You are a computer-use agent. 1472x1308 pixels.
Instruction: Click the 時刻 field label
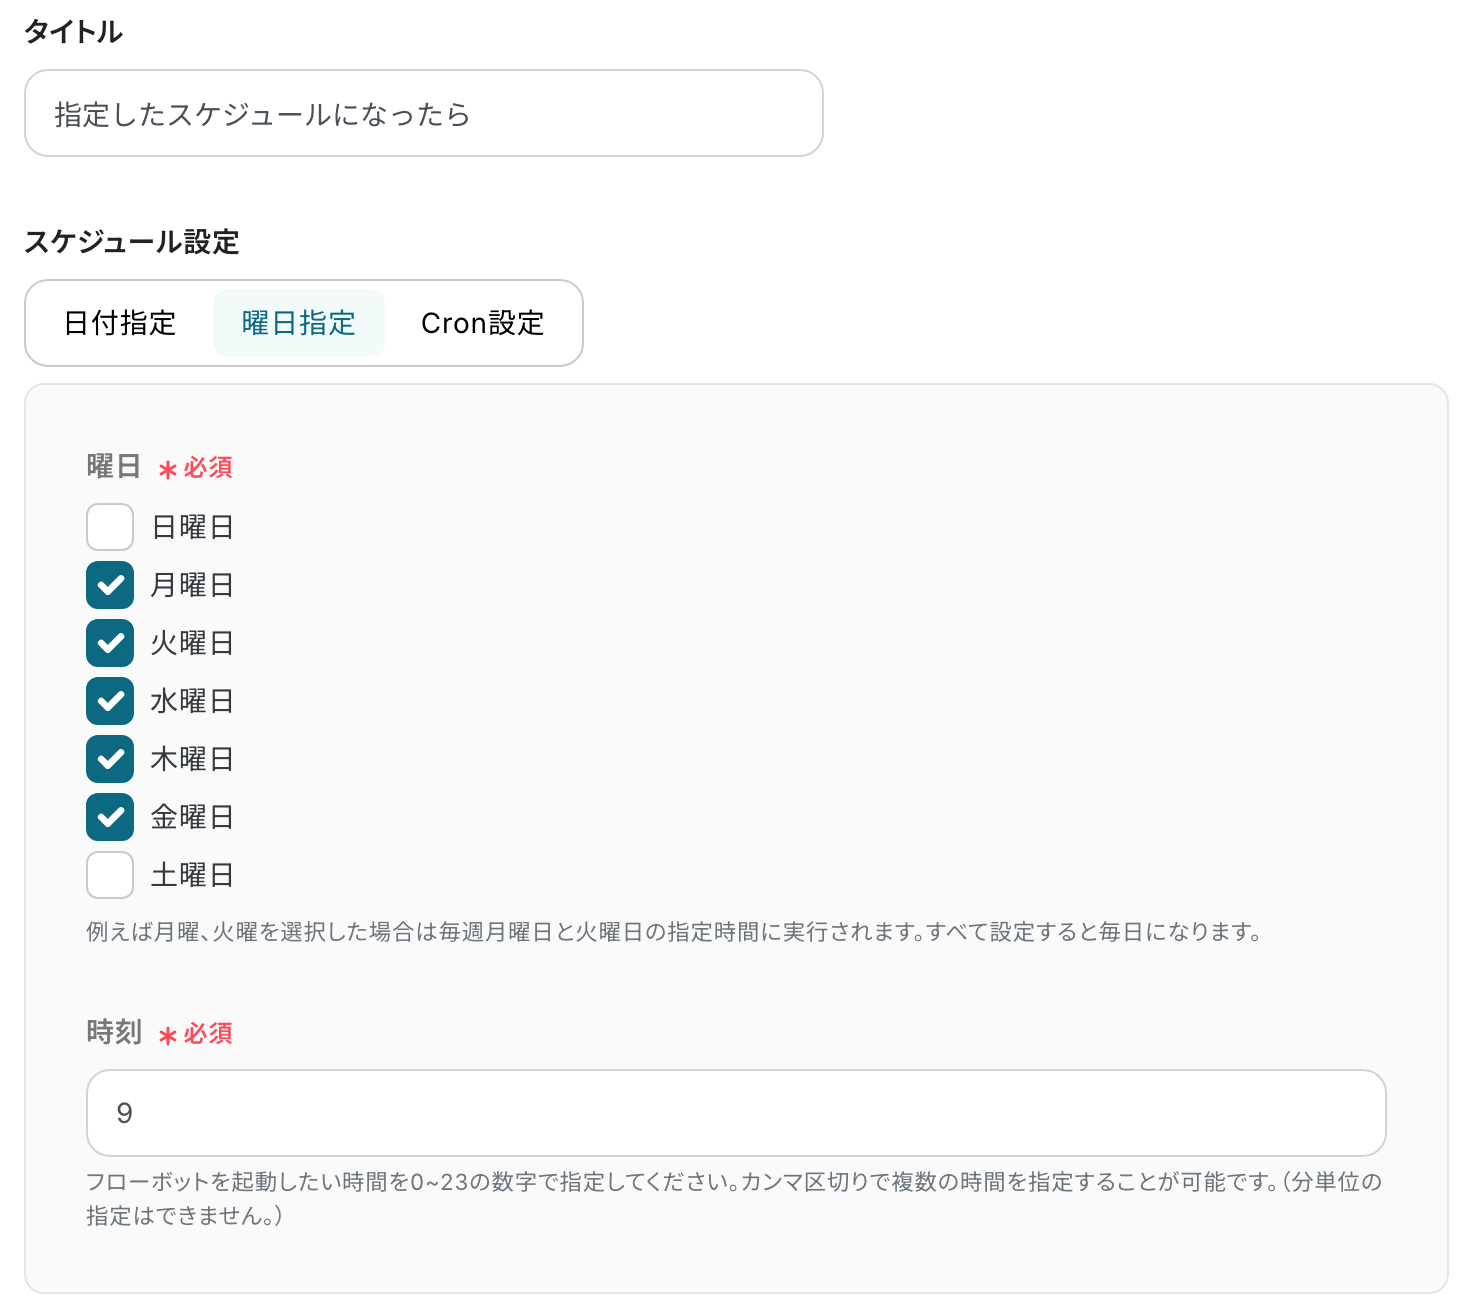click(114, 1032)
